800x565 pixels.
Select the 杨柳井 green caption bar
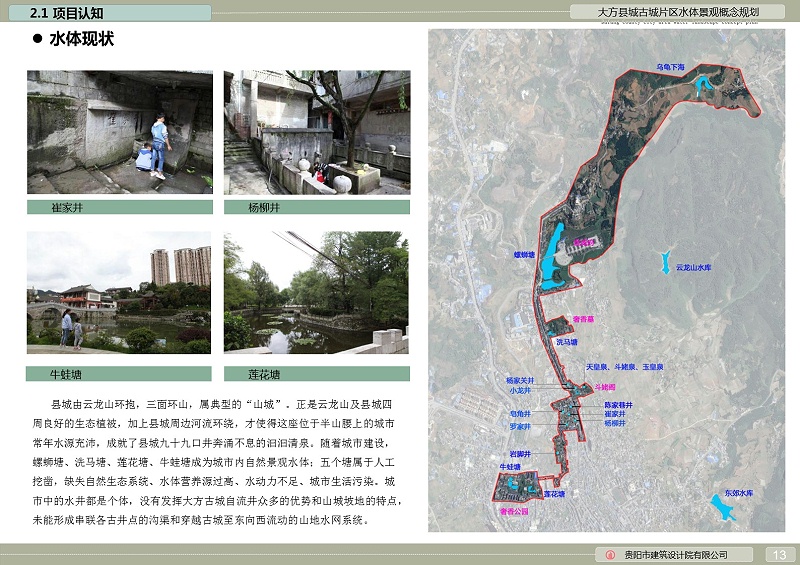click(x=316, y=207)
